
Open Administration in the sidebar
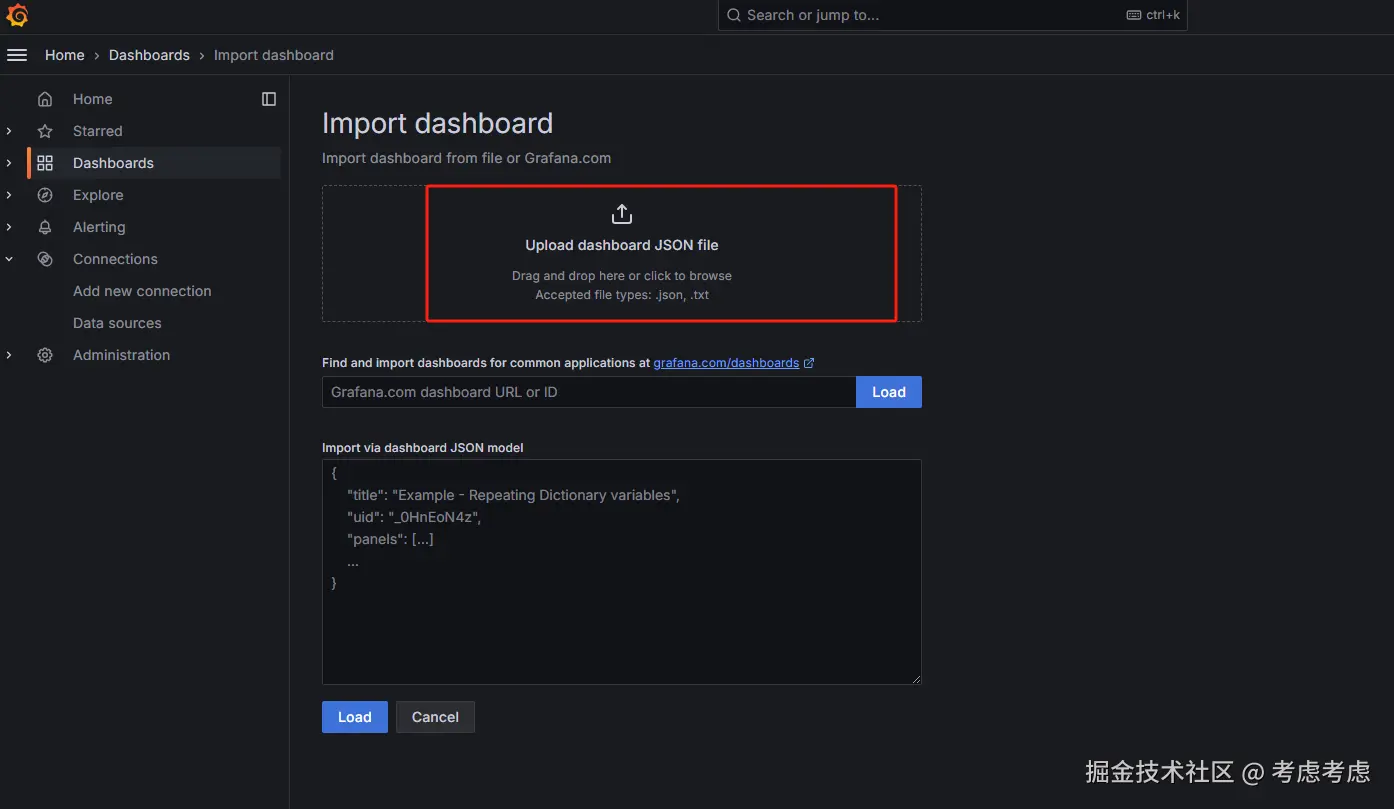click(x=121, y=355)
